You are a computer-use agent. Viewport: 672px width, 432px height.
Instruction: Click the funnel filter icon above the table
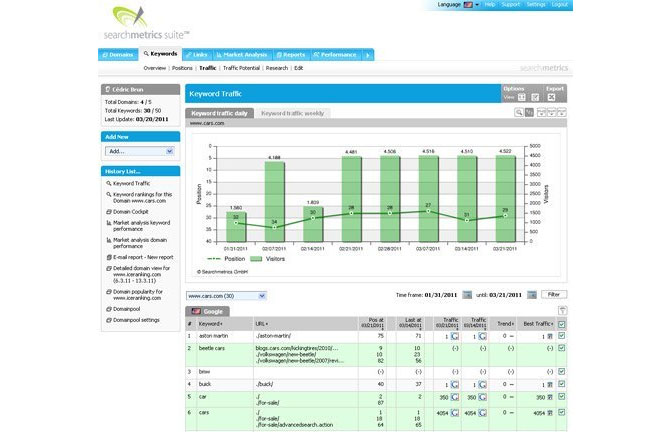563,310
